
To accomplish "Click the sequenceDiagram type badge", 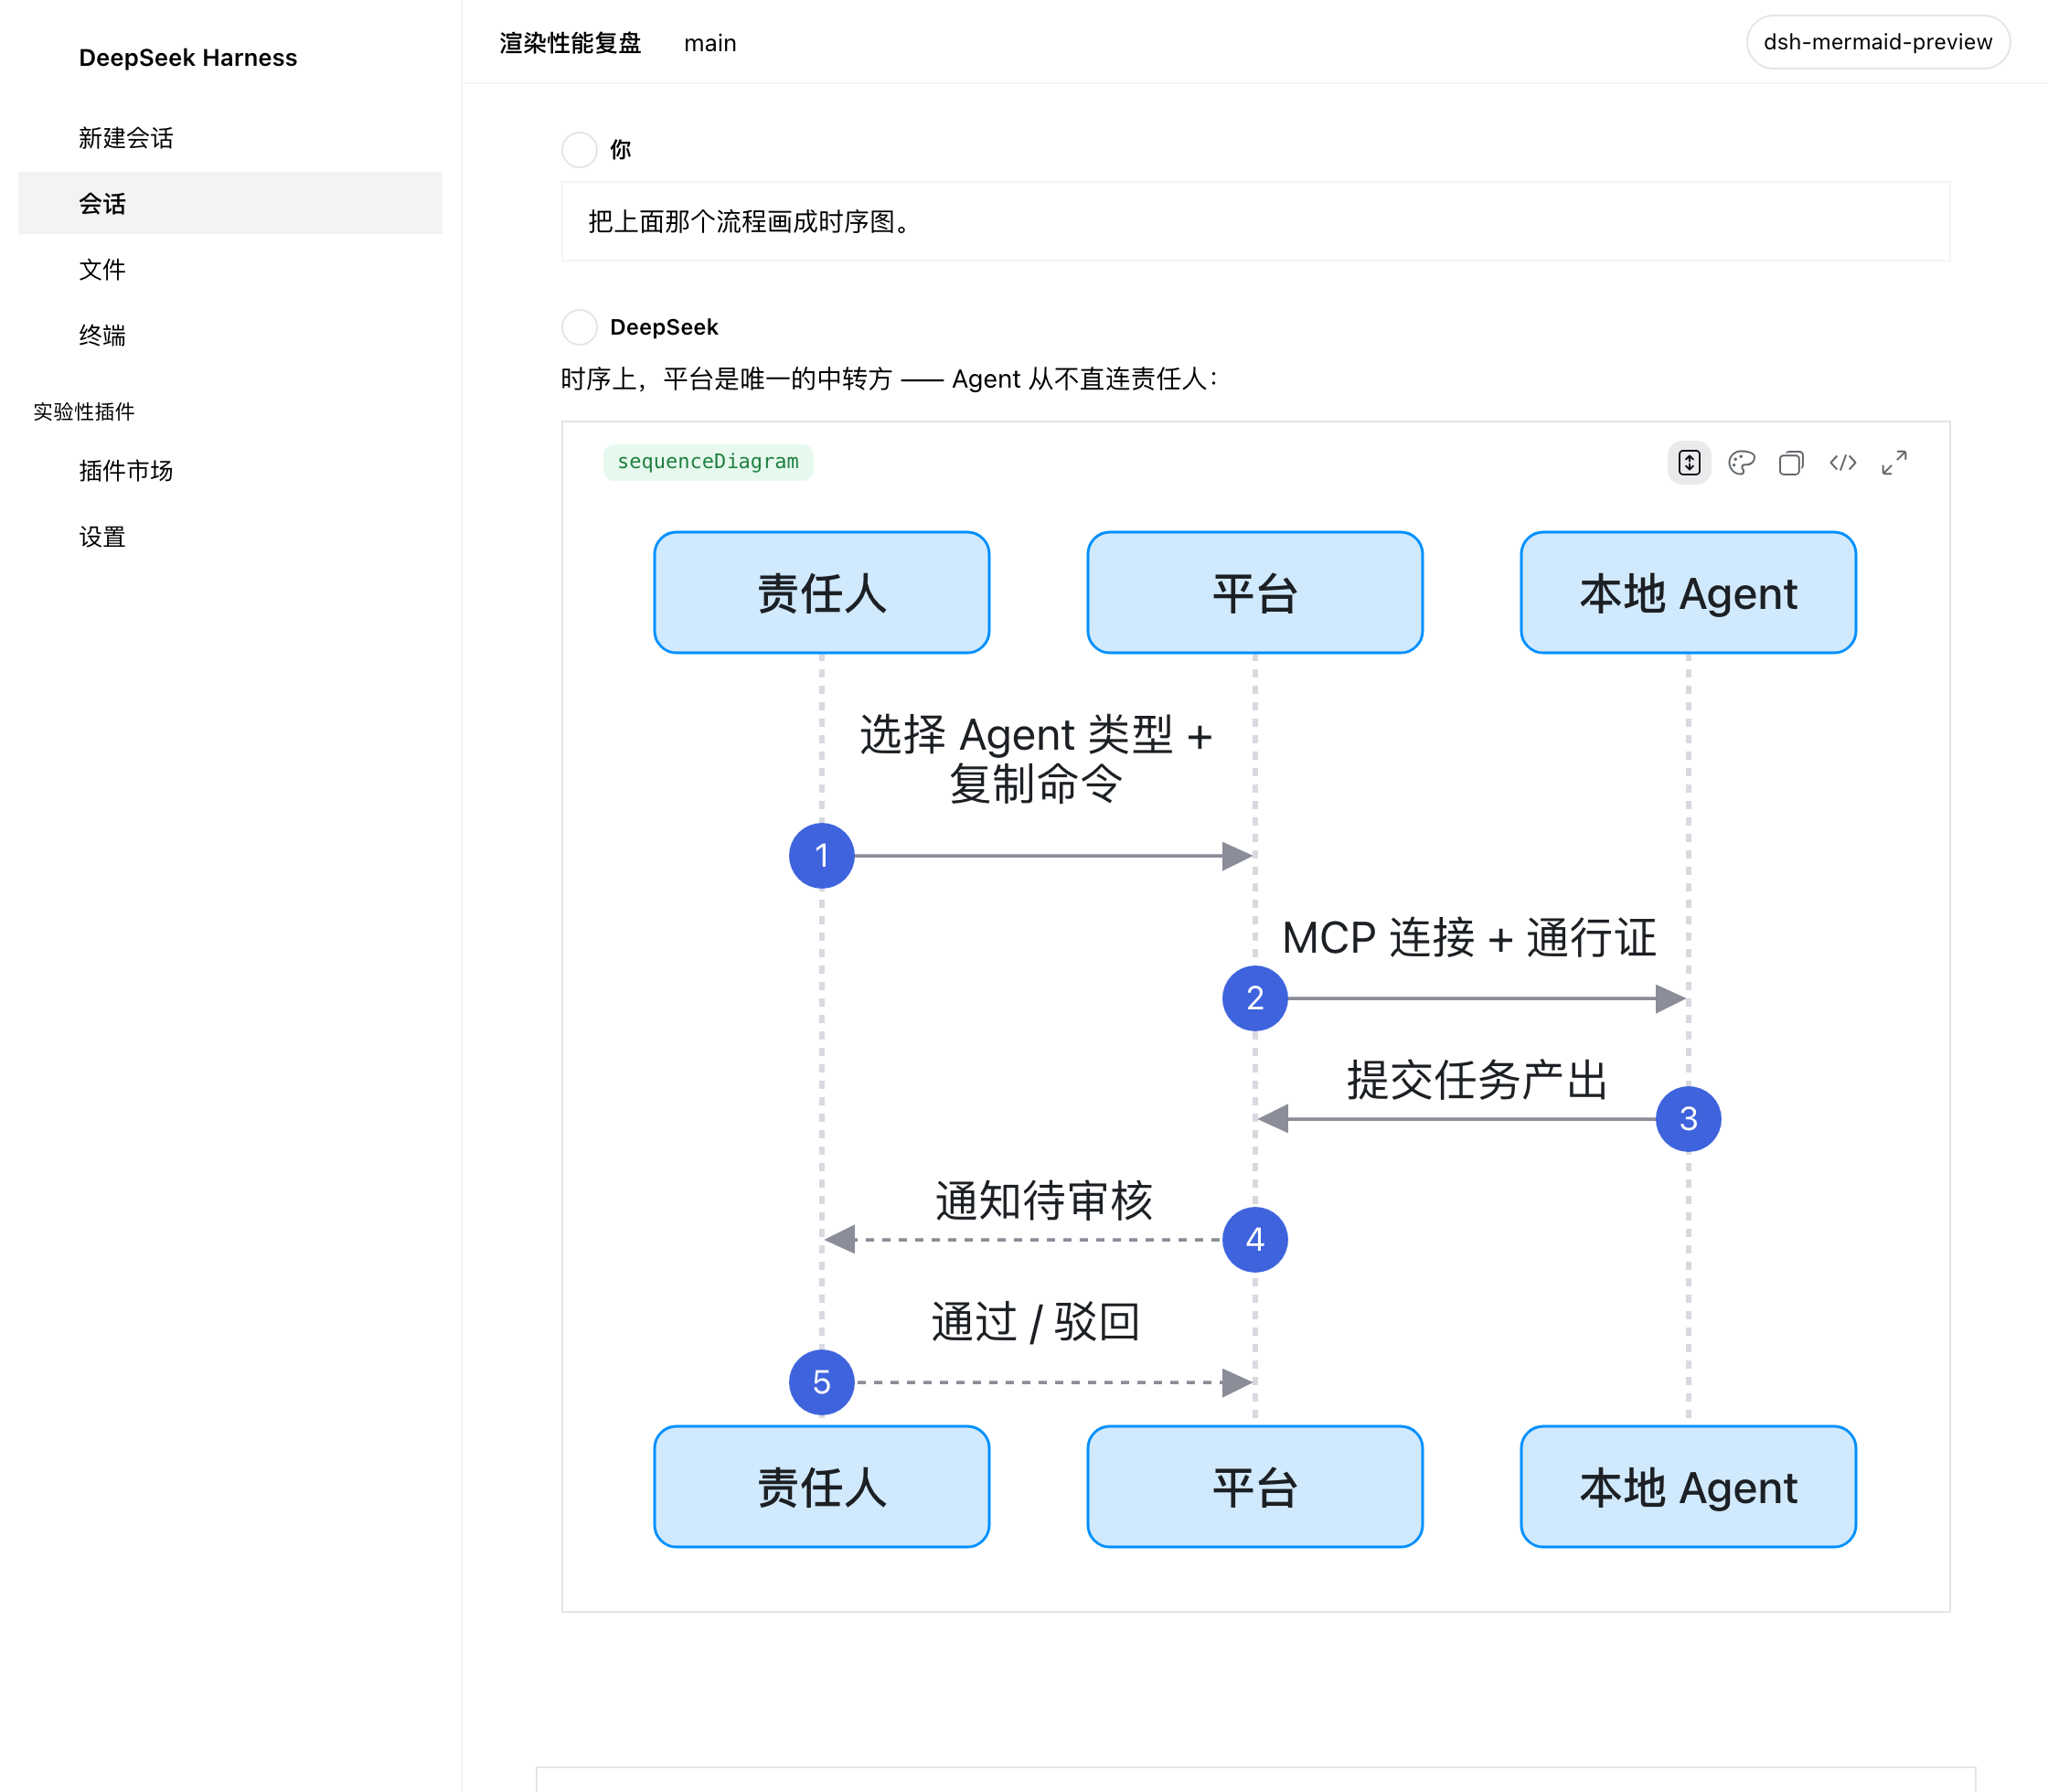I will coord(708,462).
